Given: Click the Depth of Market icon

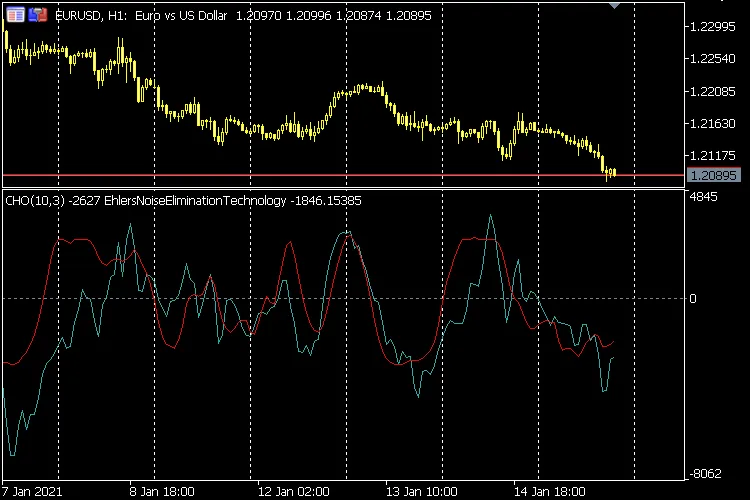Looking at the screenshot, I should (x=38, y=15).
